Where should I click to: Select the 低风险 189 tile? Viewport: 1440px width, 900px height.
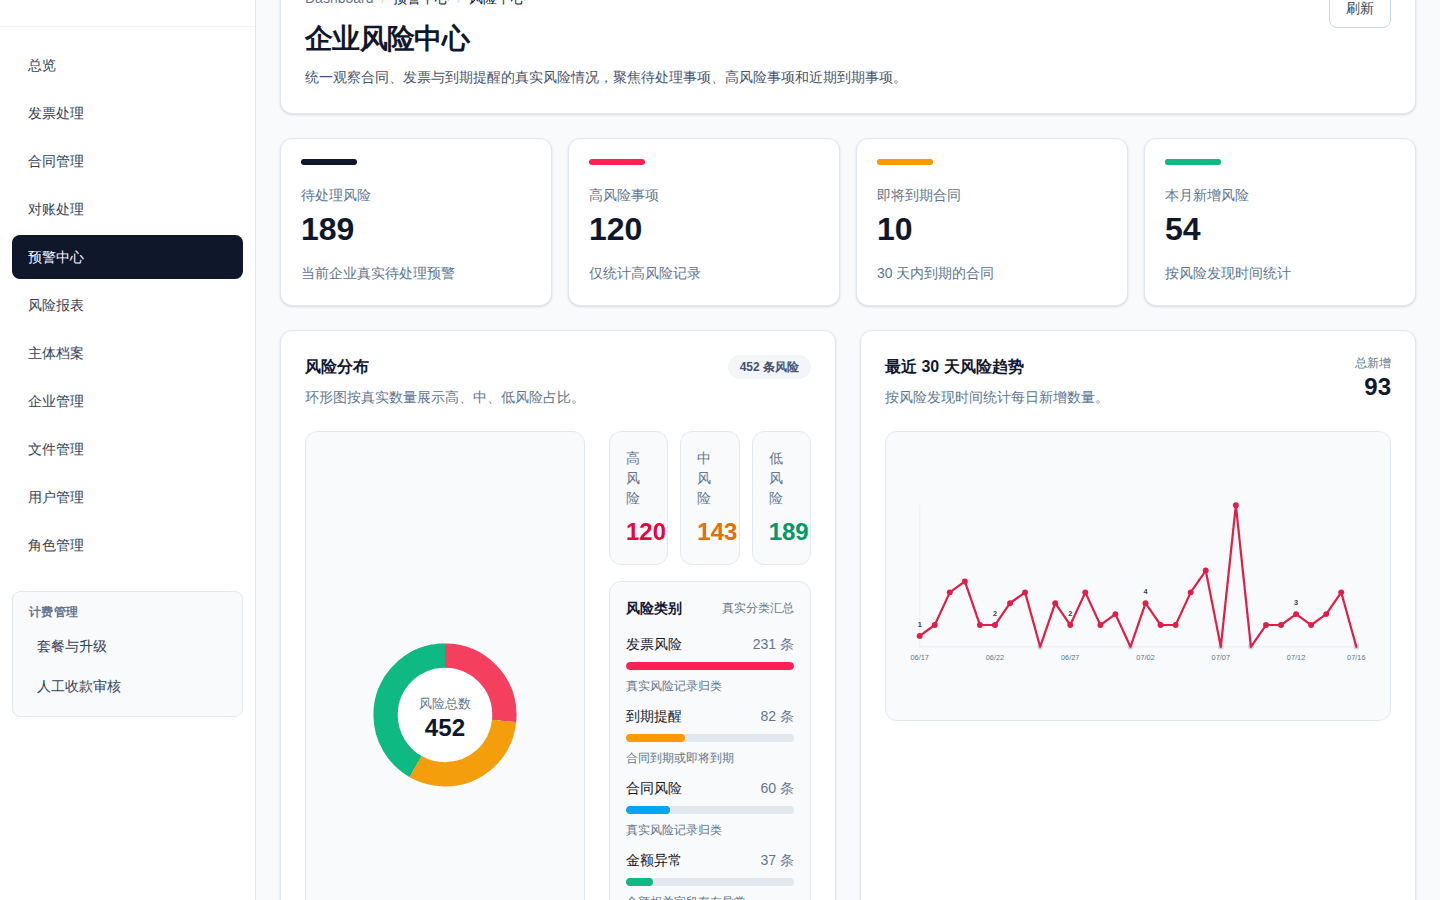781,498
